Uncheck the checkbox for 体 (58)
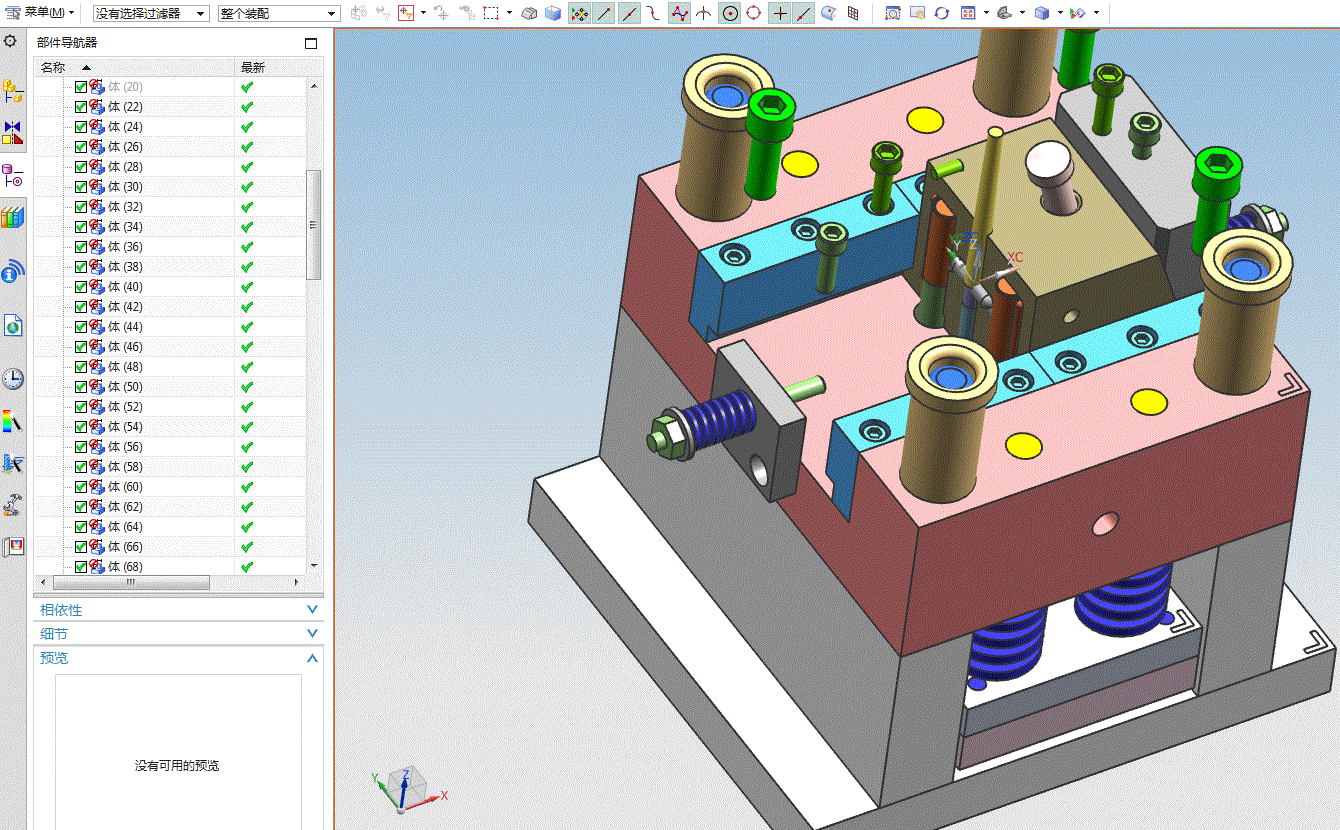This screenshot has height=830, width=1340. point(81,467)
